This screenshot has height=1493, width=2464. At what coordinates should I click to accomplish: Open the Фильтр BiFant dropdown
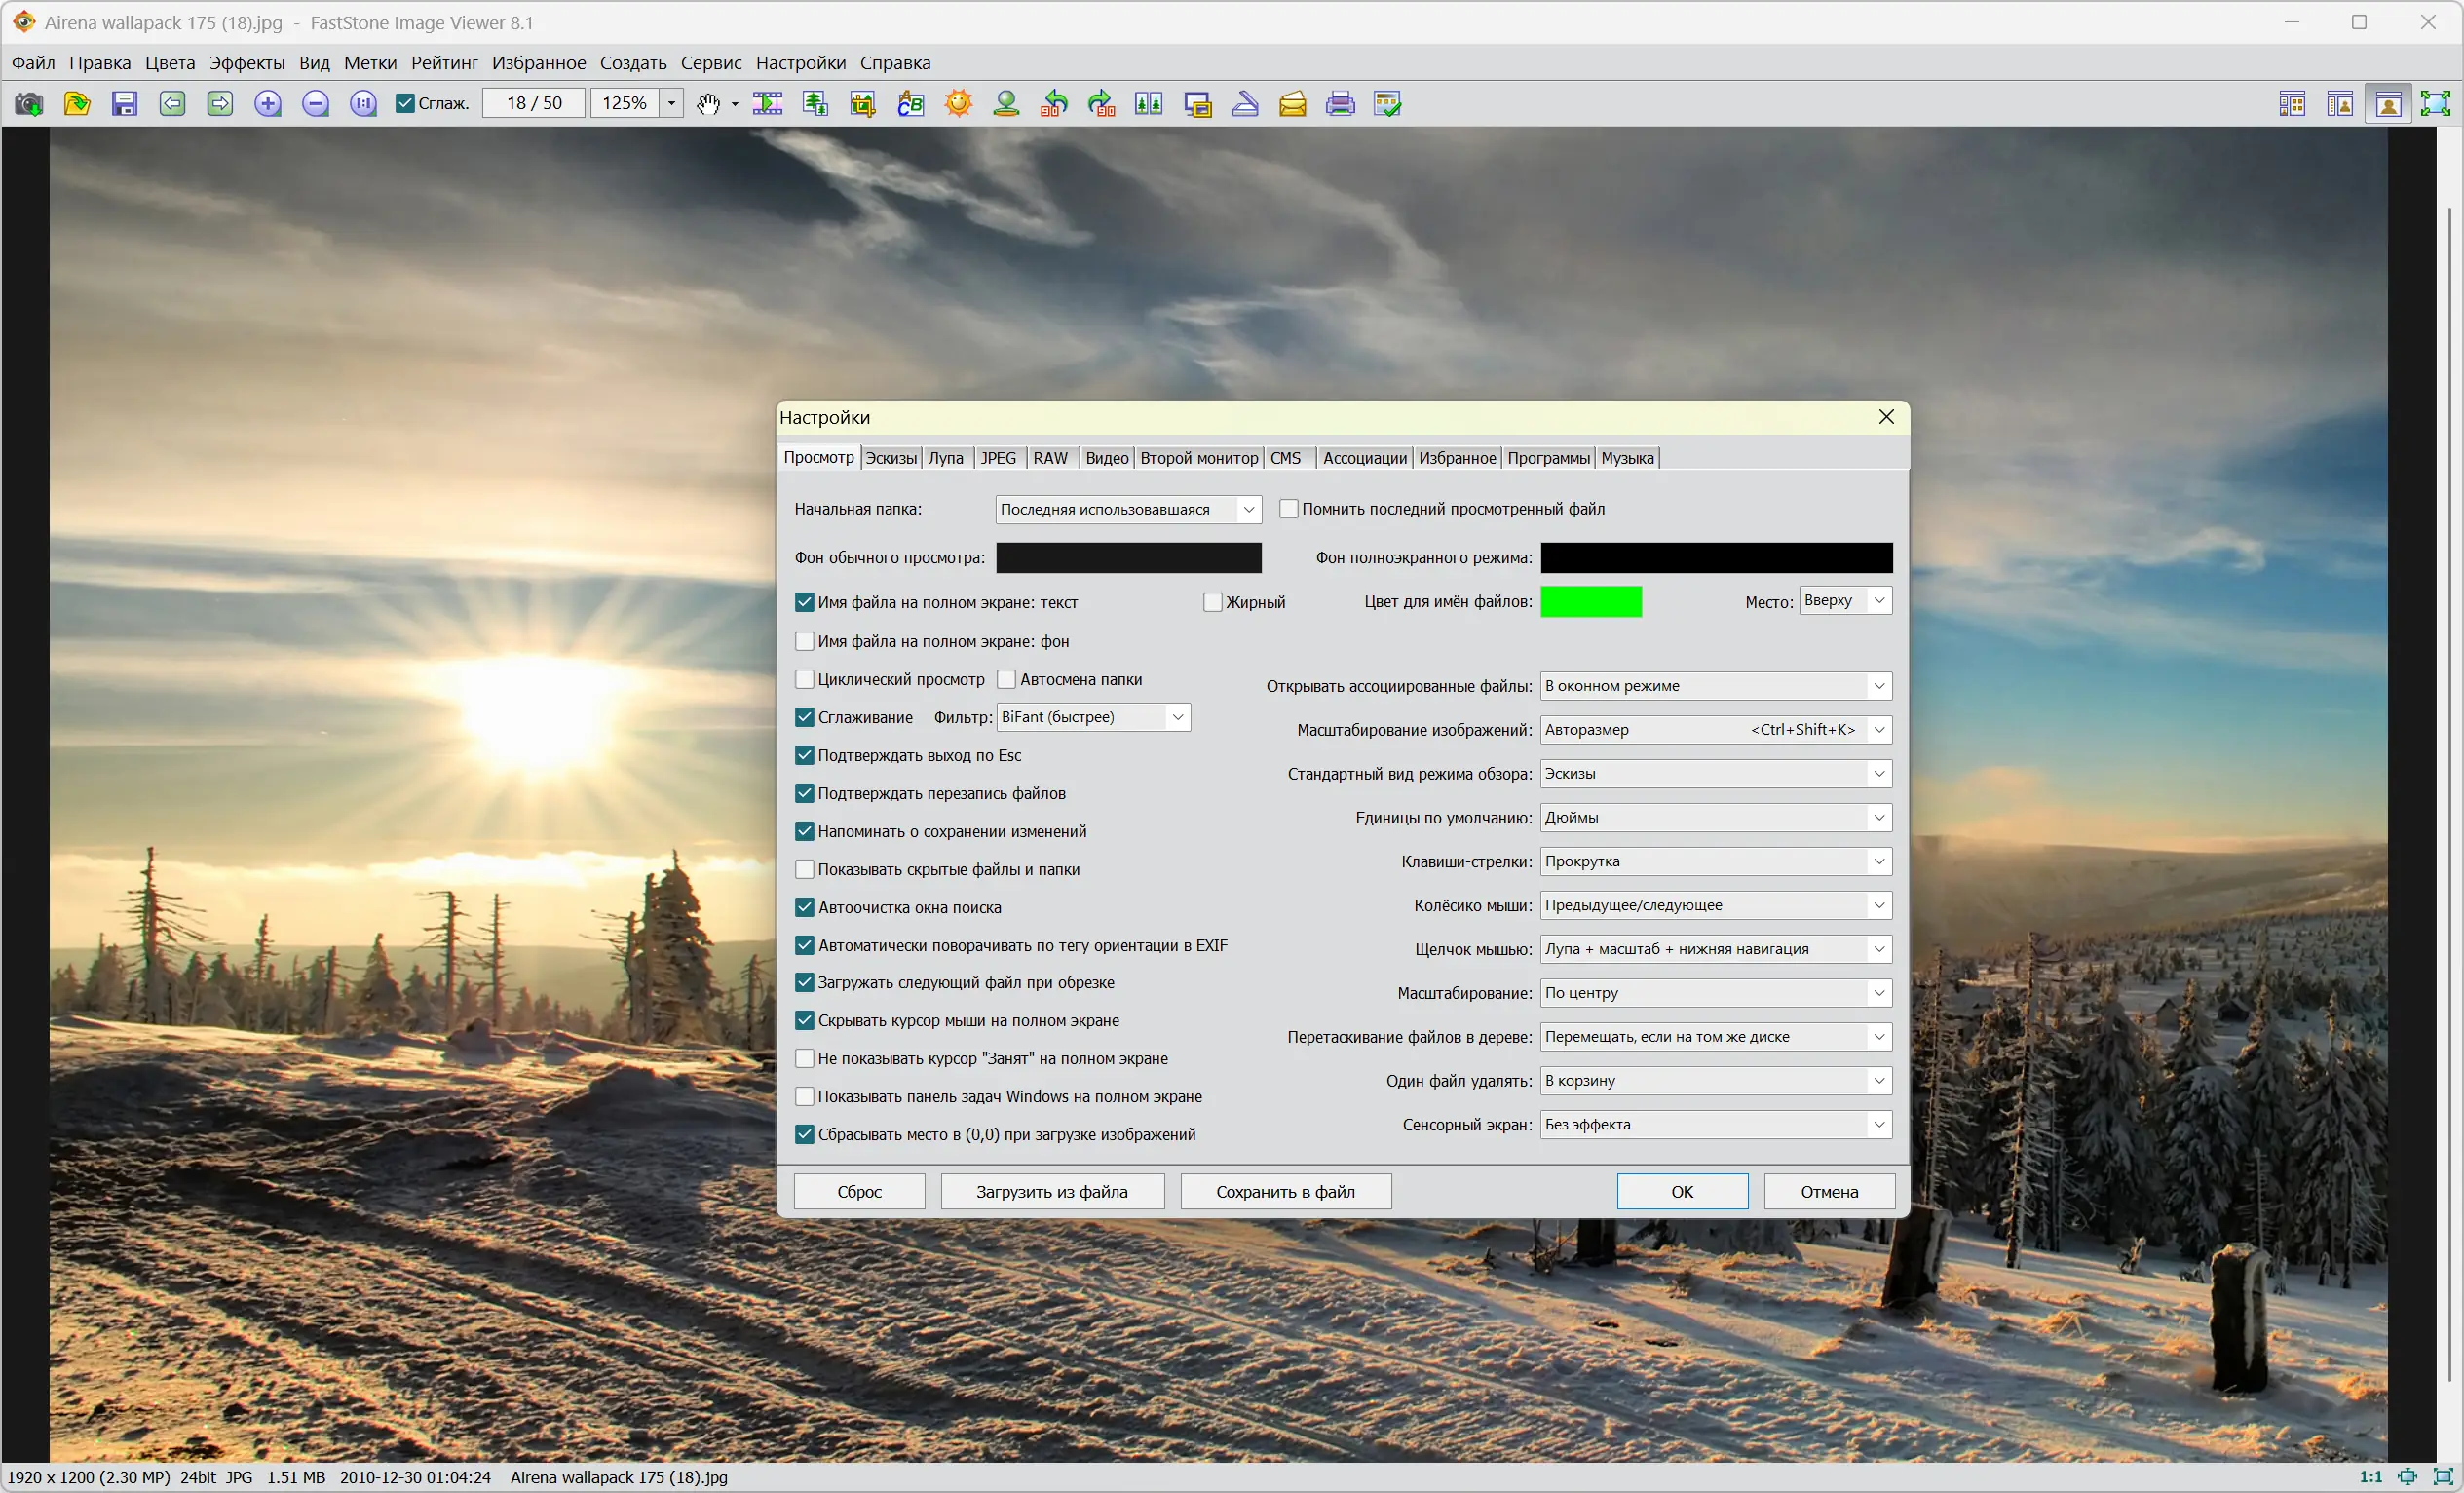tap(1177, 717)
